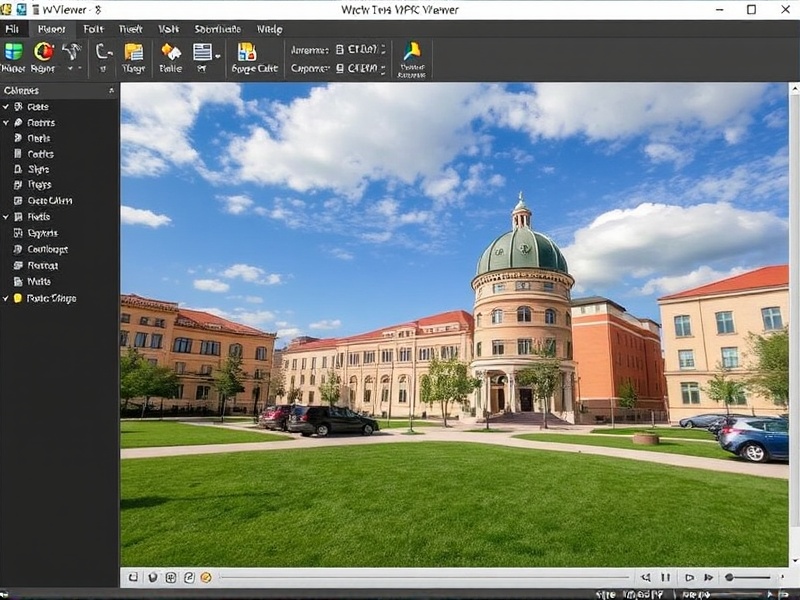
Task: Click the play button in the playback controls
Action: click(x=689, y=577)
